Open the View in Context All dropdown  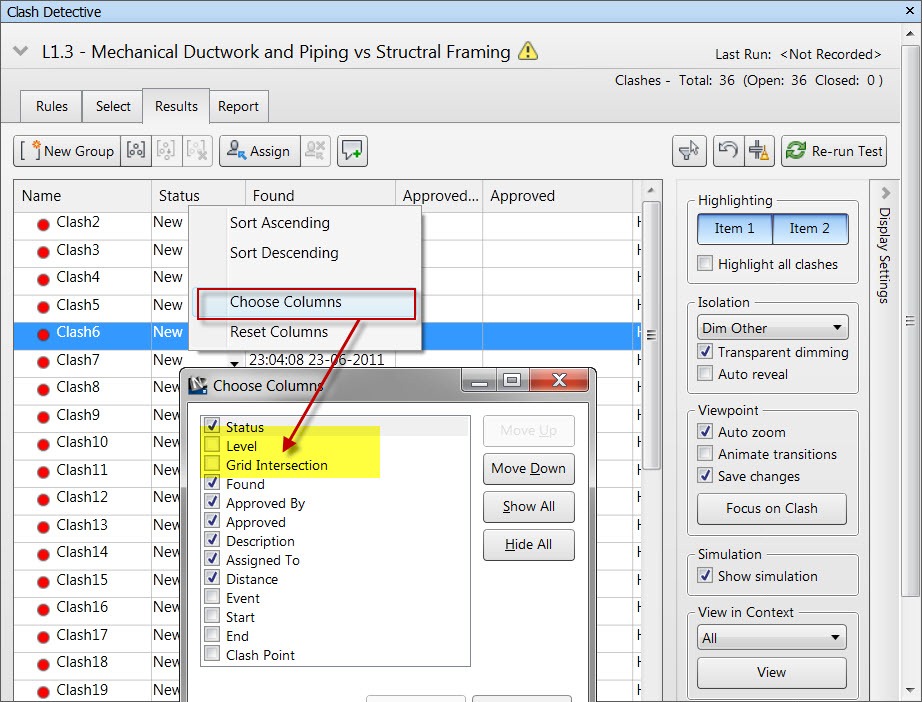[x=772, y=638]
